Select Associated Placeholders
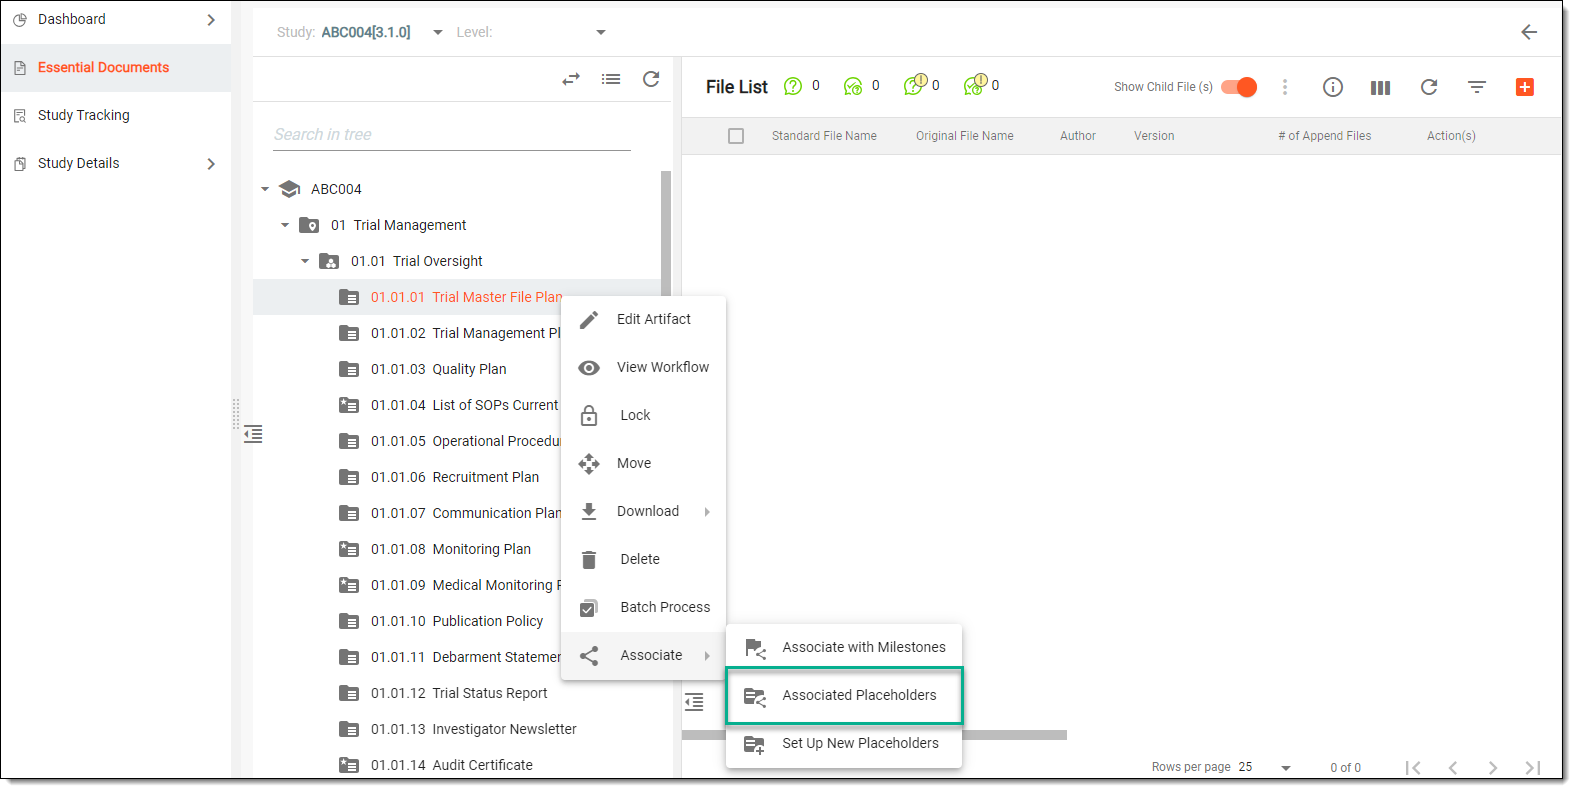The width and height of the screenshot is (1575, 791). [843, 695]
